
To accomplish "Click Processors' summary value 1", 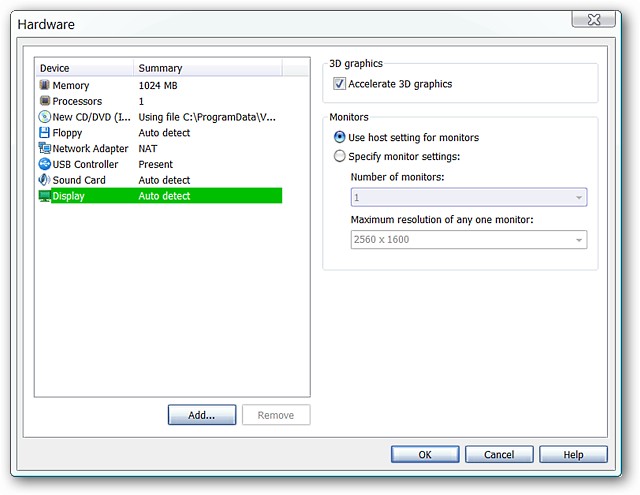I will 141,101.
